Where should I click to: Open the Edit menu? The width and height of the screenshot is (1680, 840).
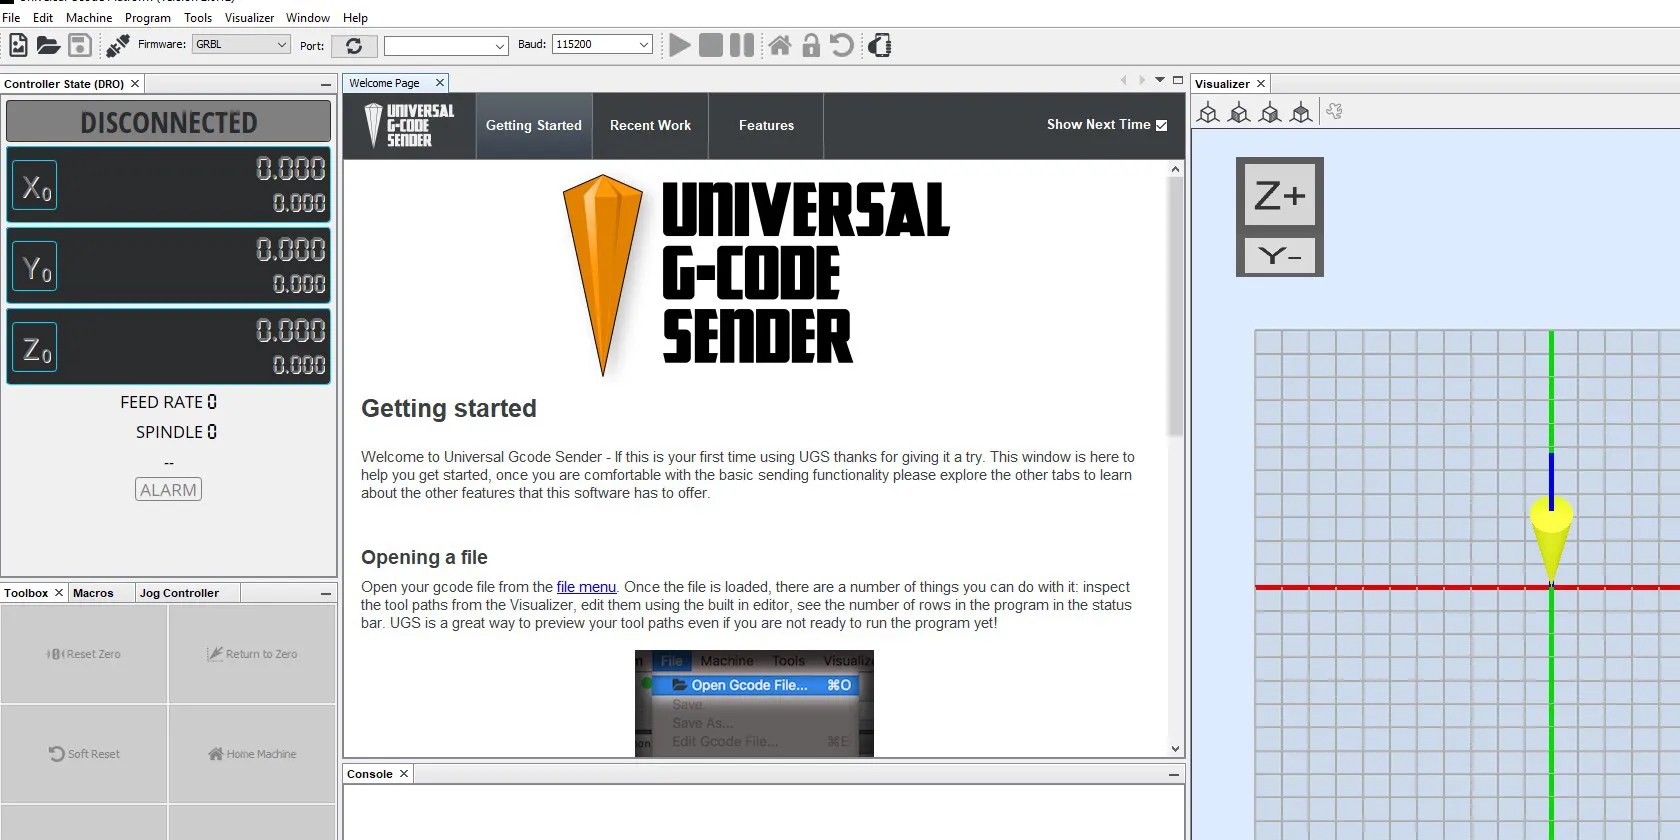point(43,18)
